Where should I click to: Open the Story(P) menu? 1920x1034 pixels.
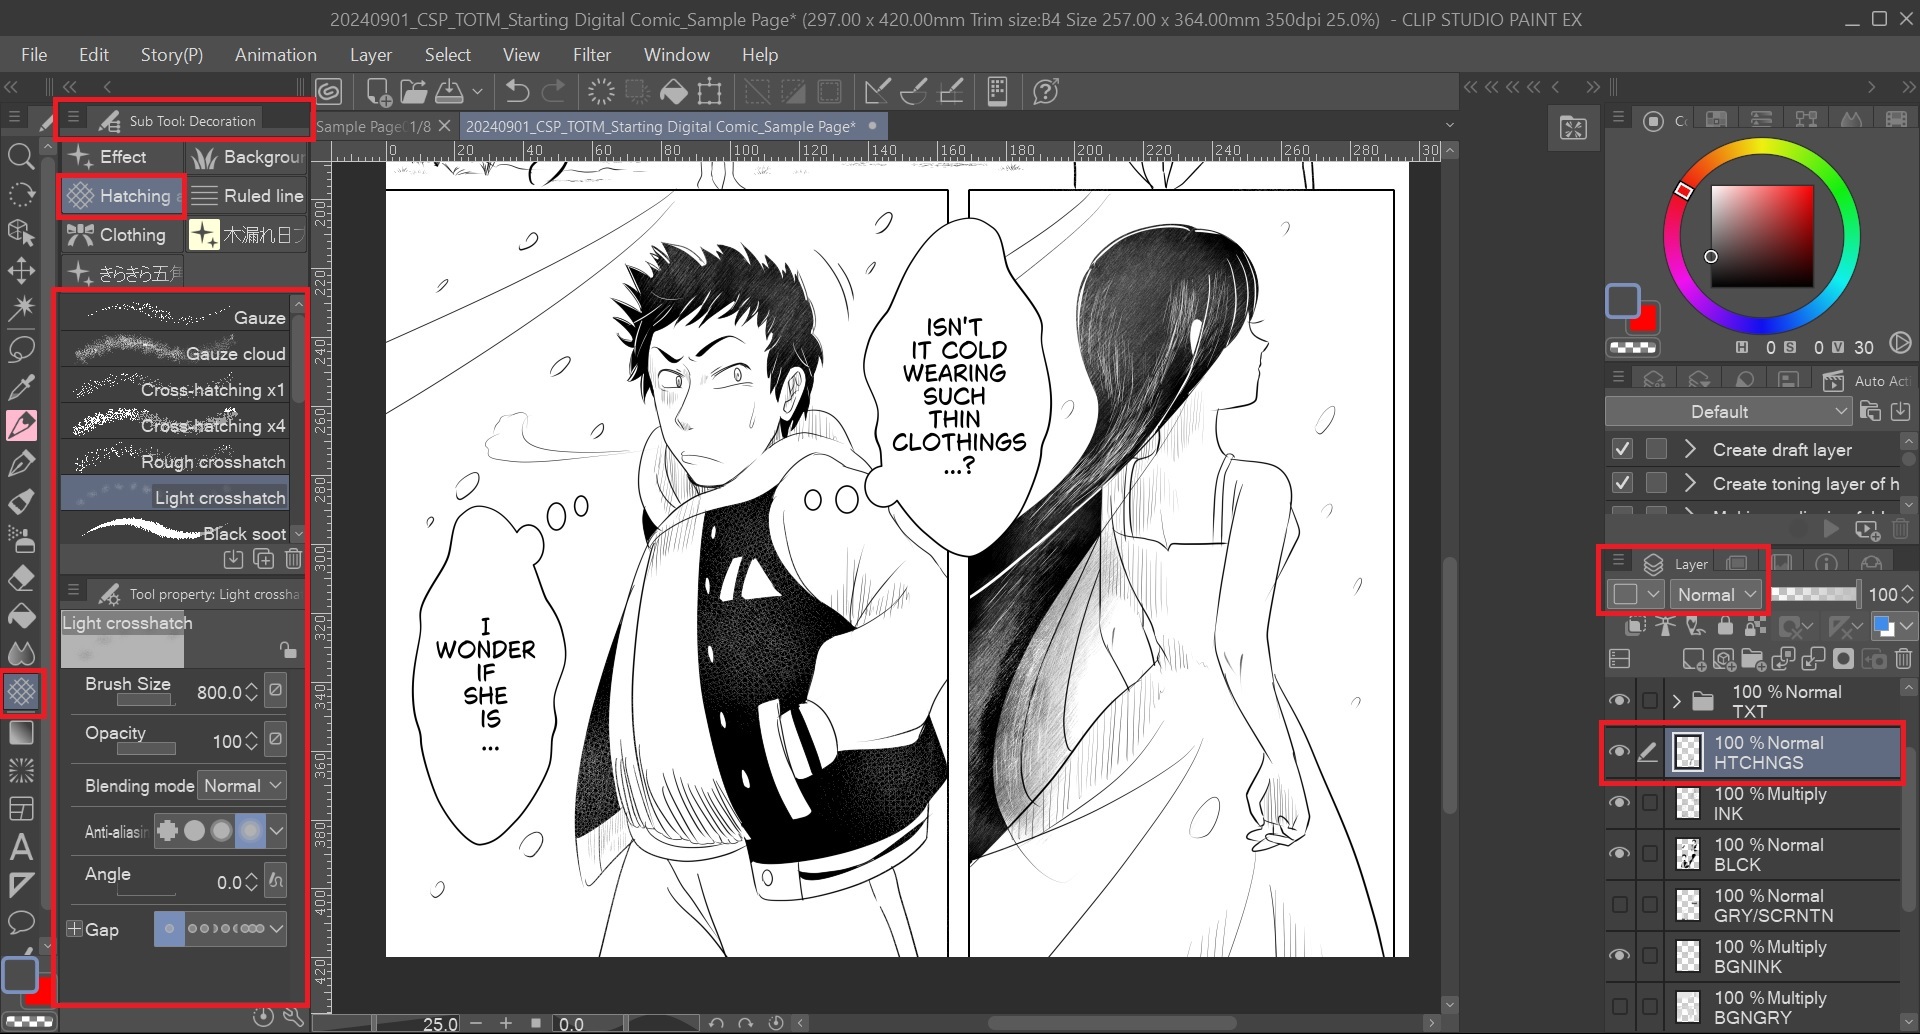point(171,55)
